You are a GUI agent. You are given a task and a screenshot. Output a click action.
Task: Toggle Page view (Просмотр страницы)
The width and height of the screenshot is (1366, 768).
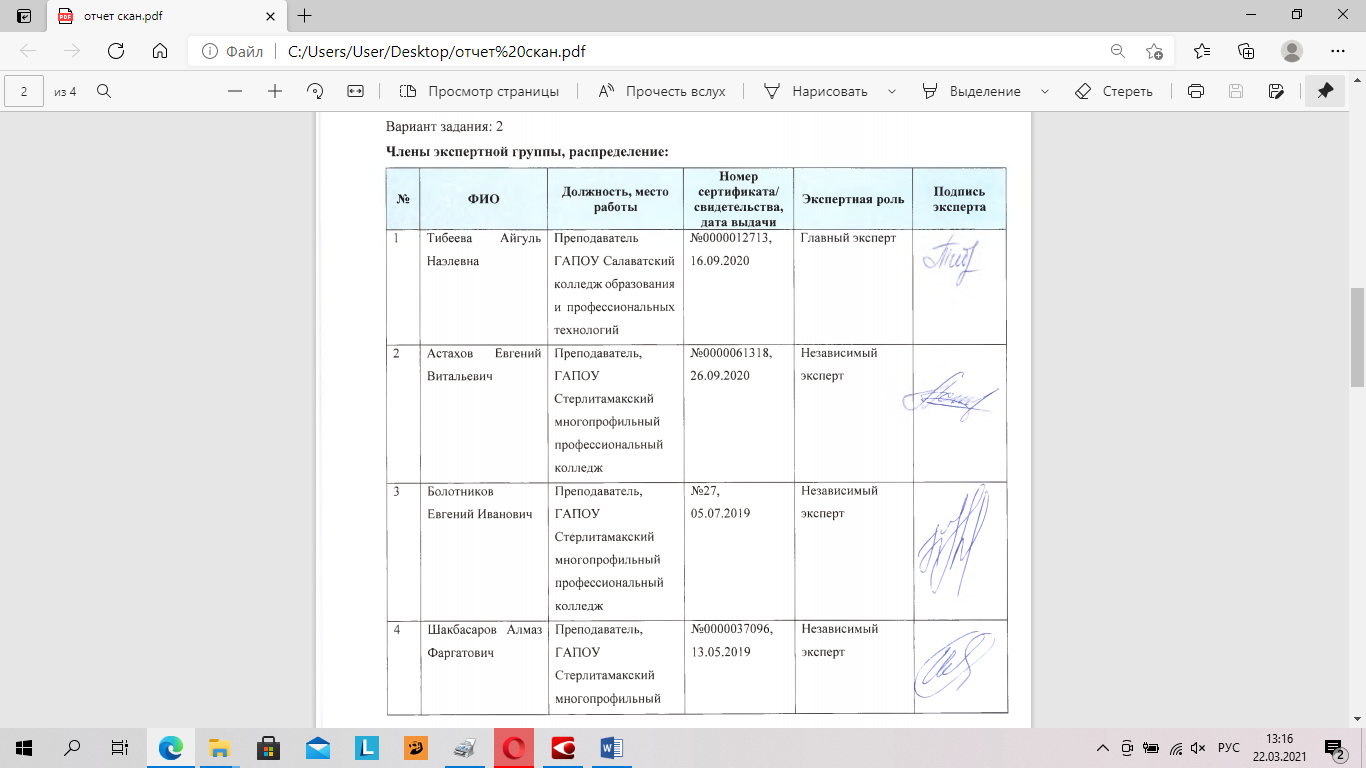(x=479, y=91)
